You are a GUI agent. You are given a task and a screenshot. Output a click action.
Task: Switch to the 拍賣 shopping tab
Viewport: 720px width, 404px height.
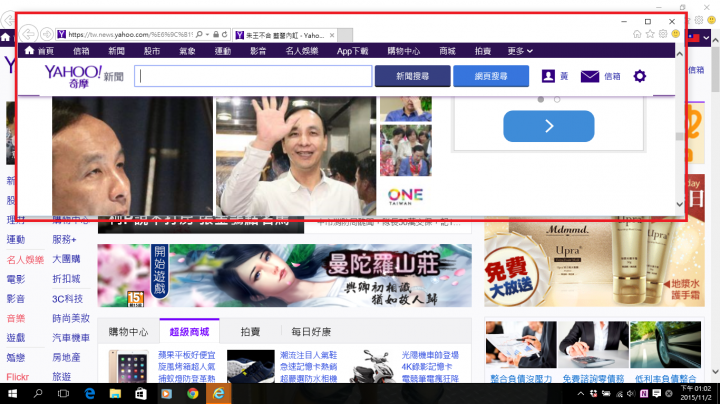250,331
